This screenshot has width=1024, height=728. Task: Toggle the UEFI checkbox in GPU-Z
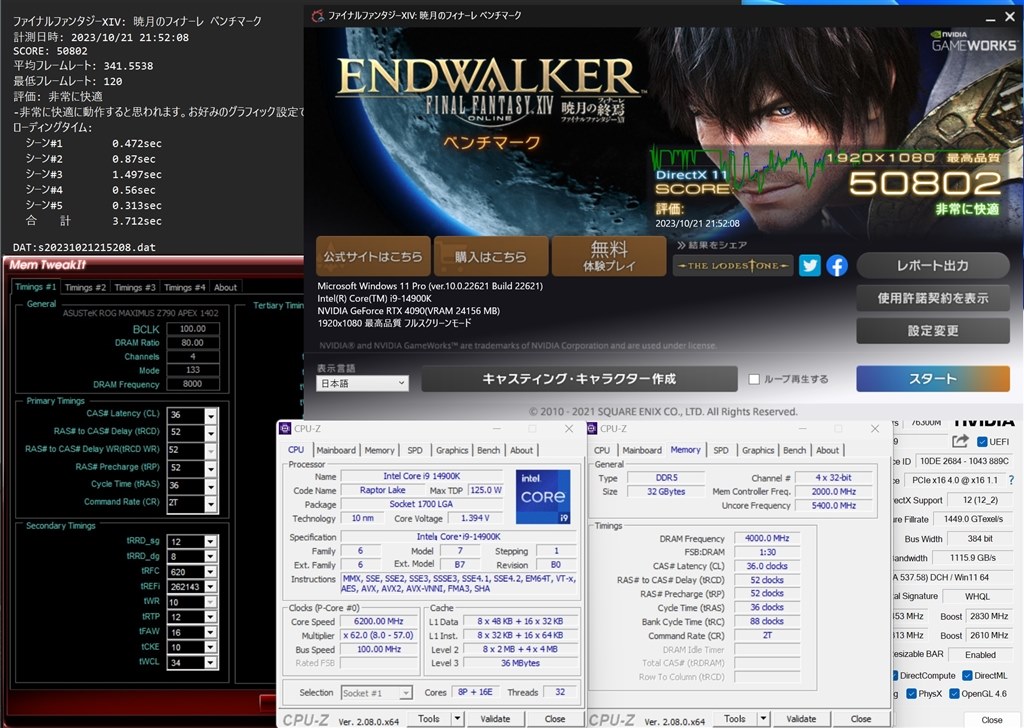pyautogui.click(x=982, y=441)
